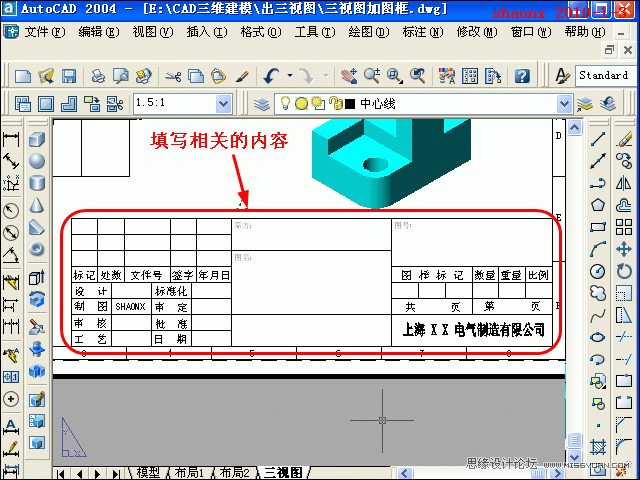The width and height of the screenshot is (640, 480).
Task: Click the Undo arrow icon
Action: pyautogui.click(x=272, y=76)
